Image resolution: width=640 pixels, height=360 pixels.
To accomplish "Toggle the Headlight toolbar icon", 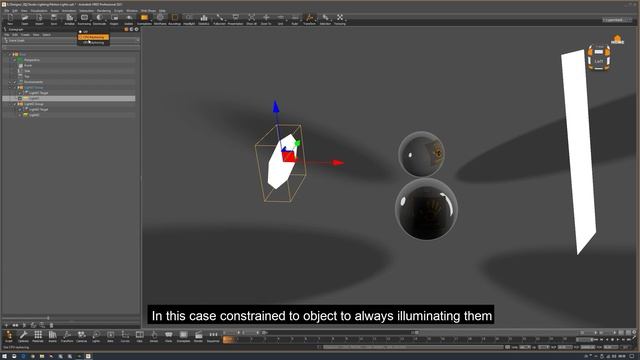I will (189, 19).
